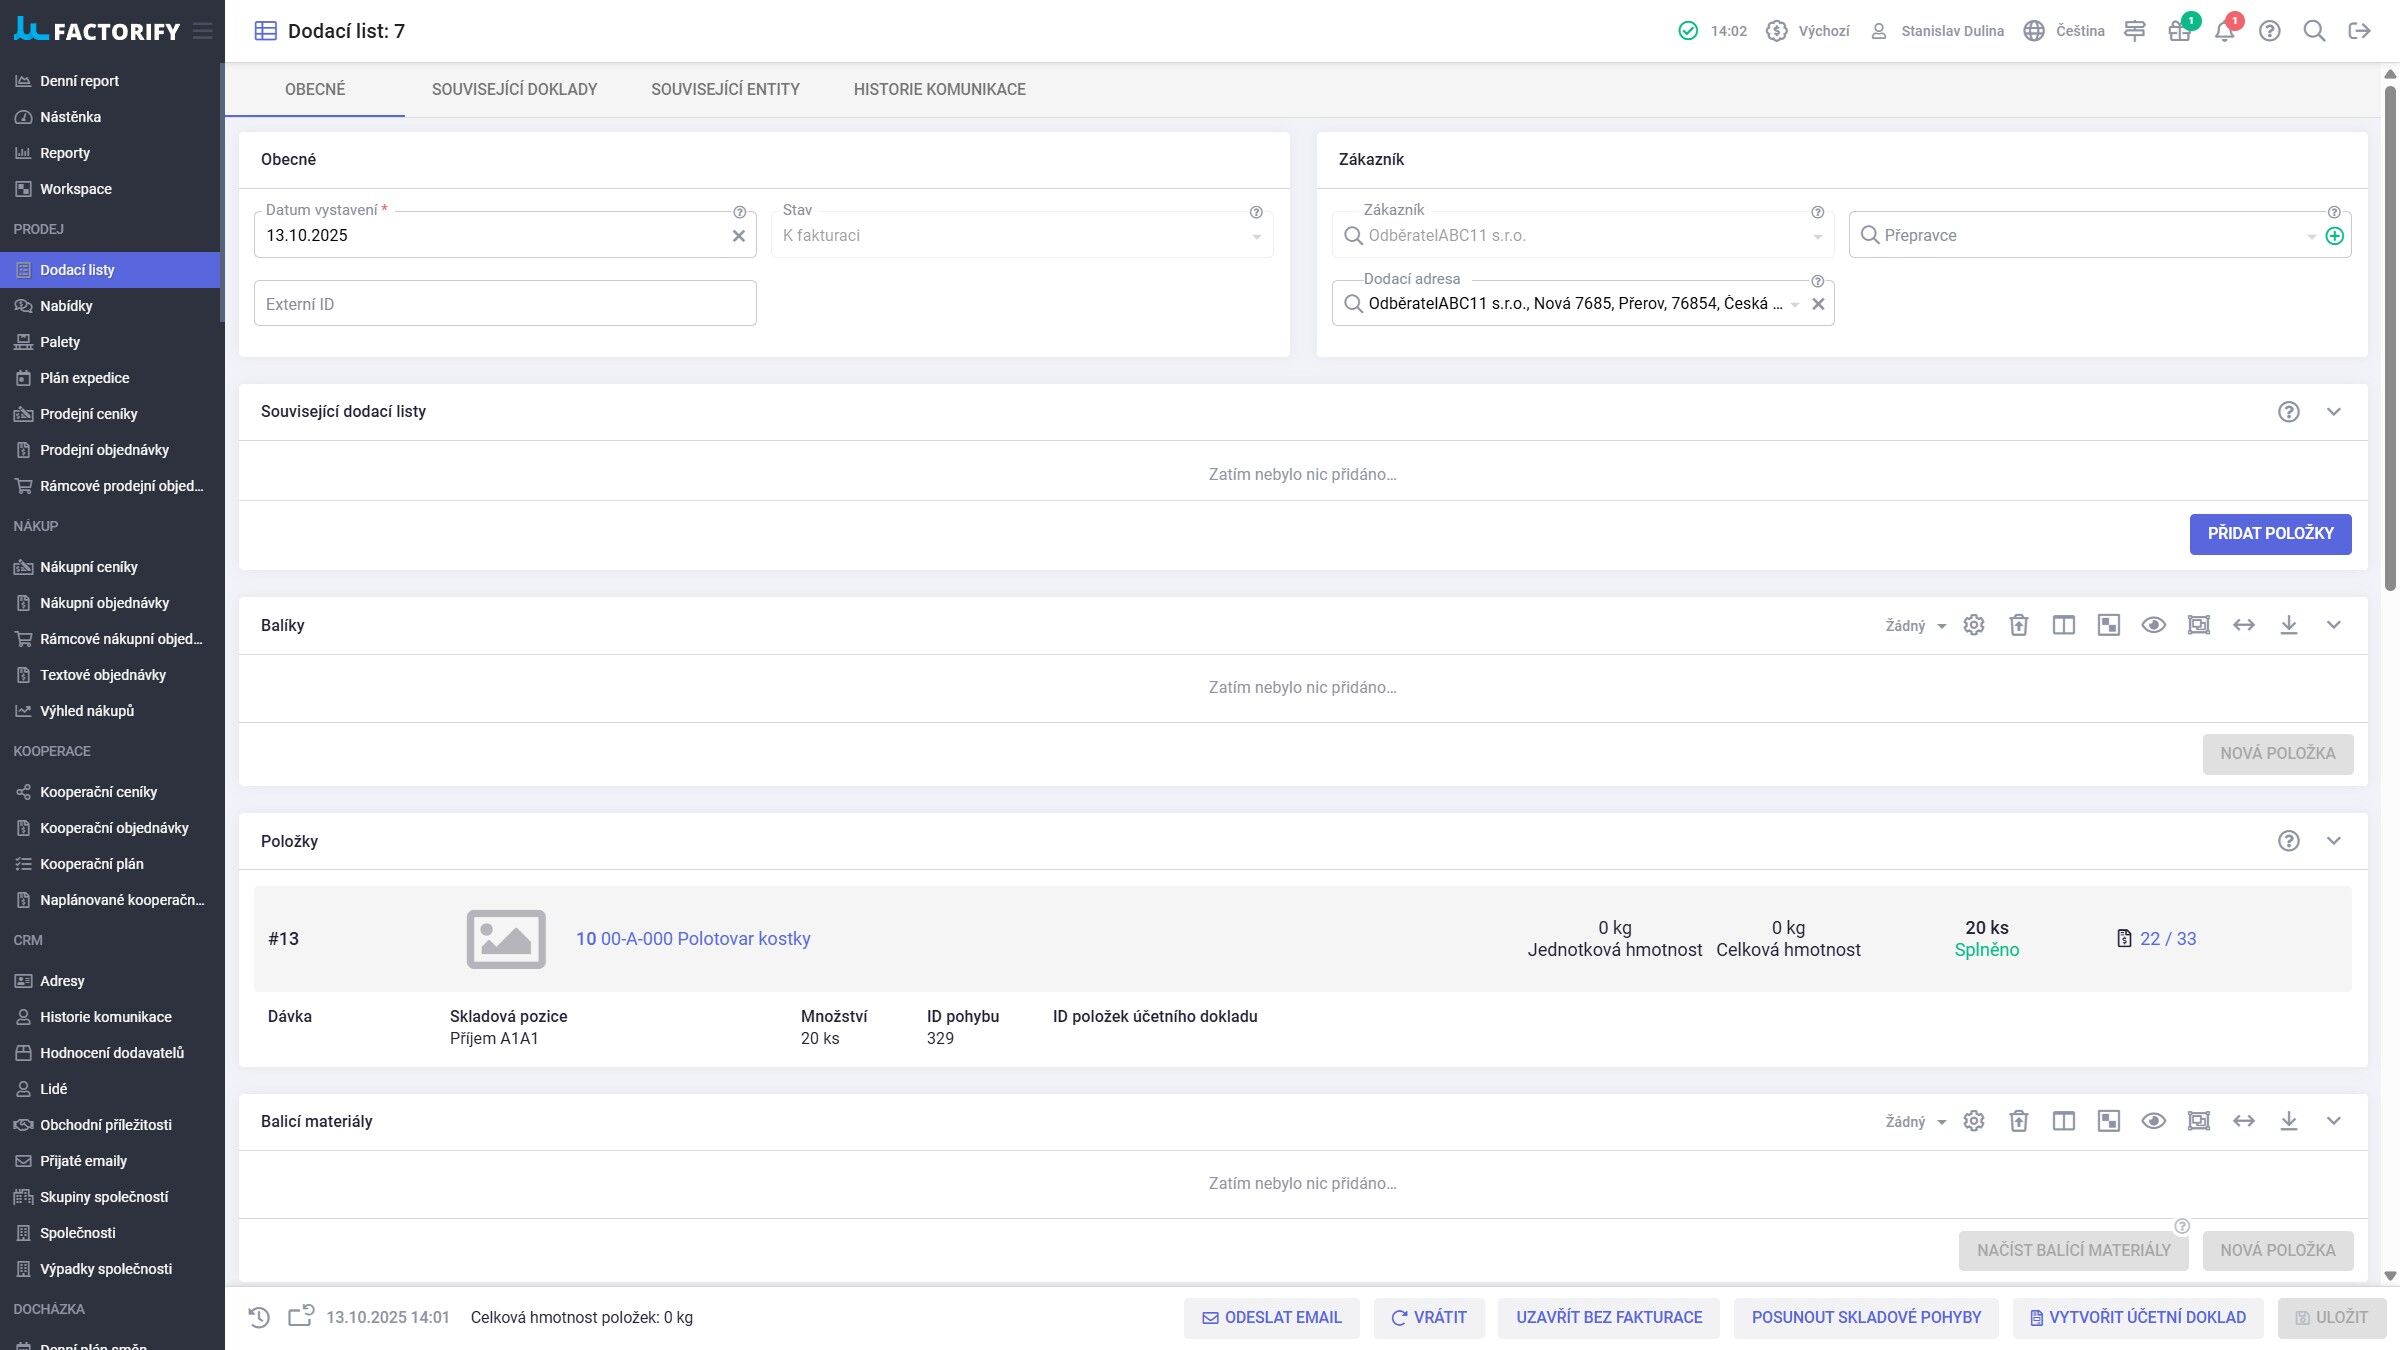Switch to Související doklady tab

(514, 89)
